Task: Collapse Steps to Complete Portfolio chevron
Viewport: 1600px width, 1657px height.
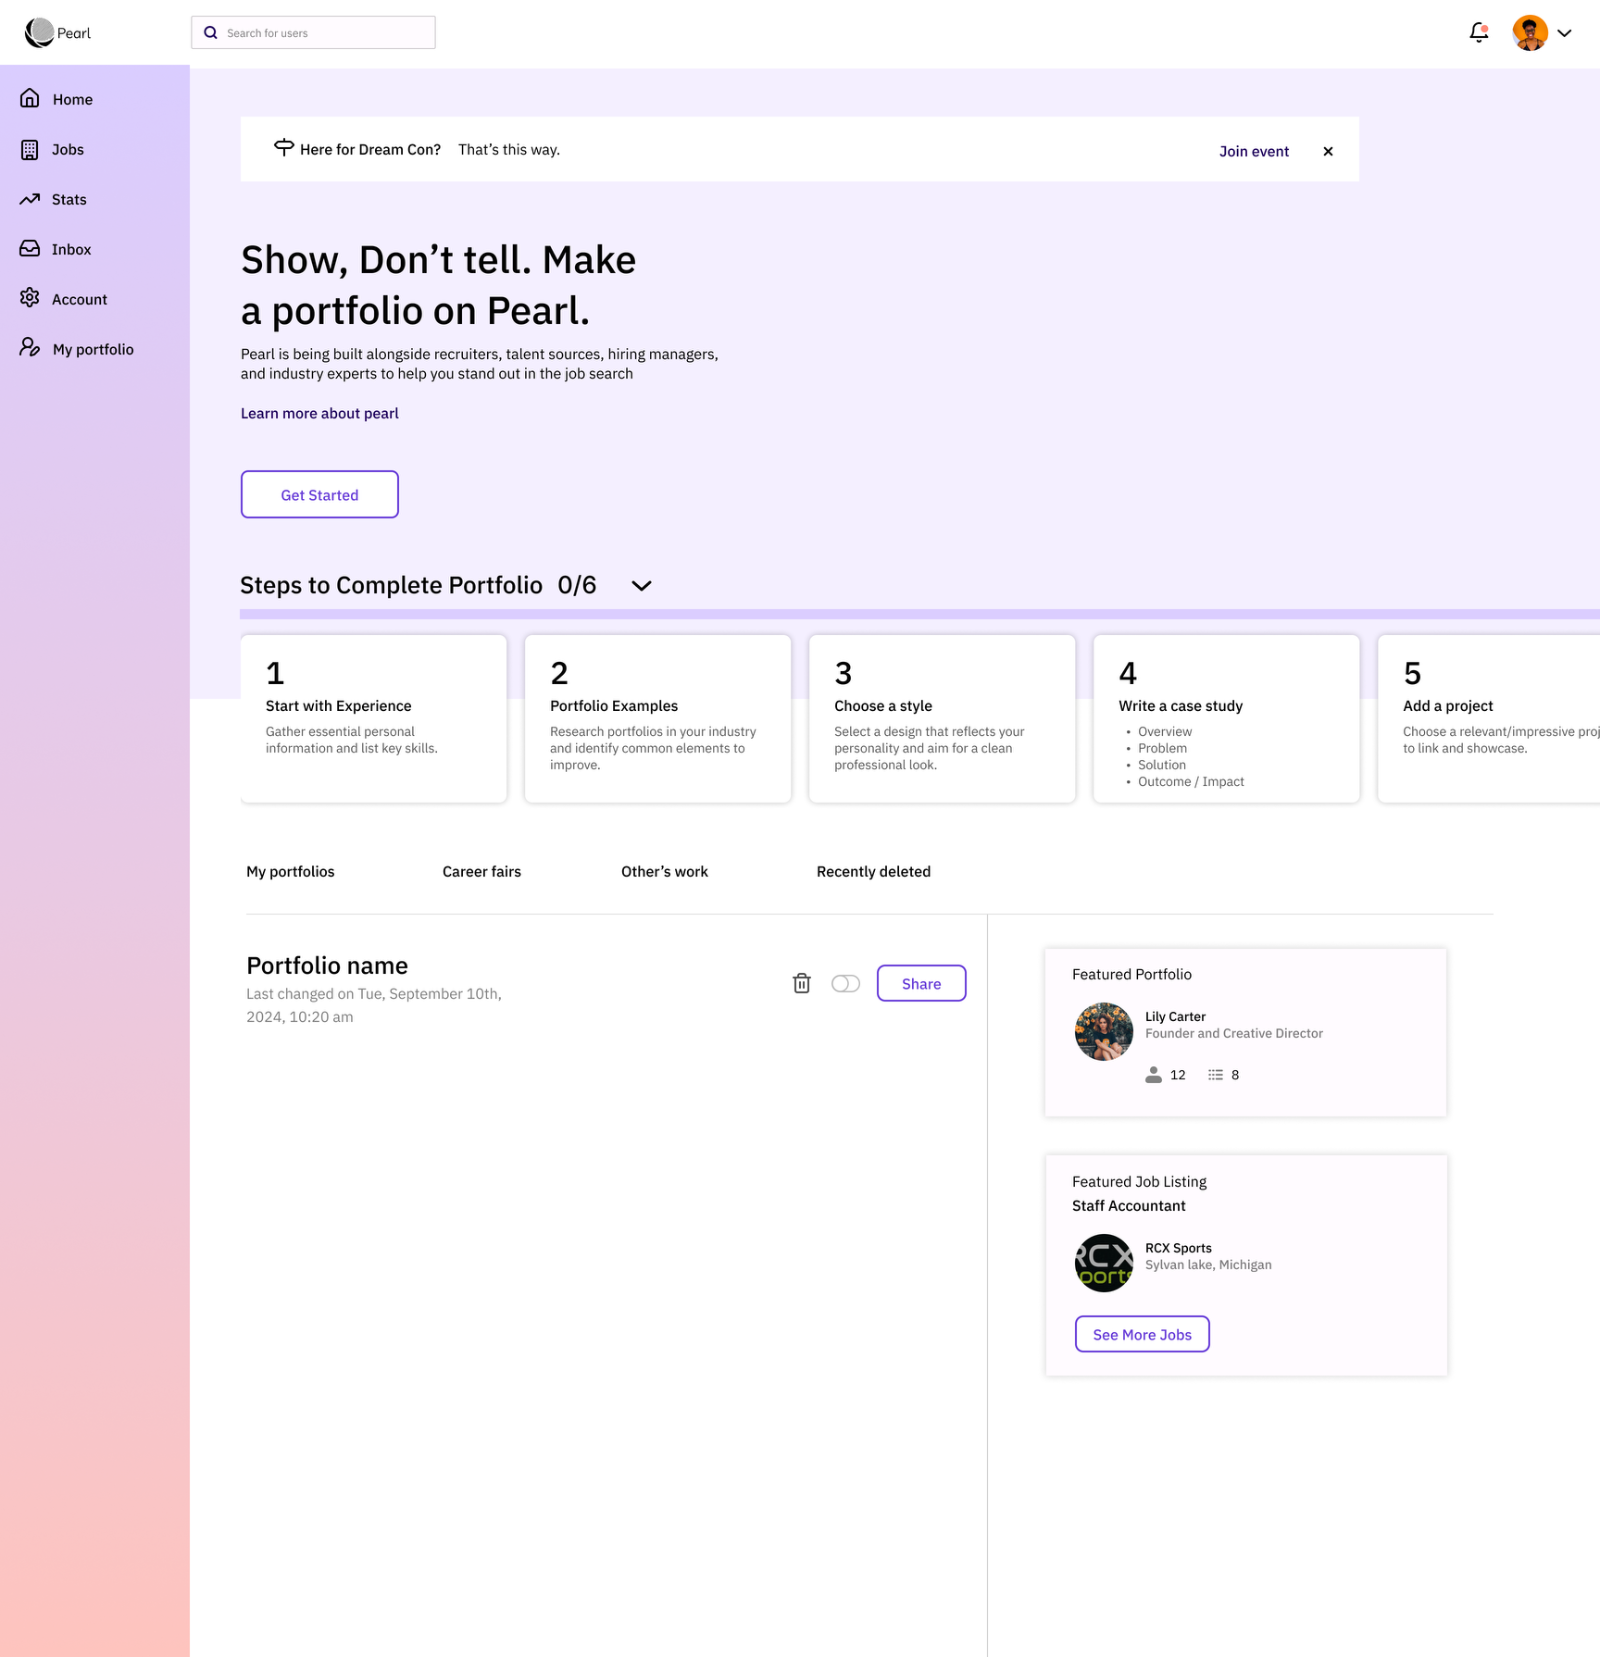Action: [x=642, y=586]
